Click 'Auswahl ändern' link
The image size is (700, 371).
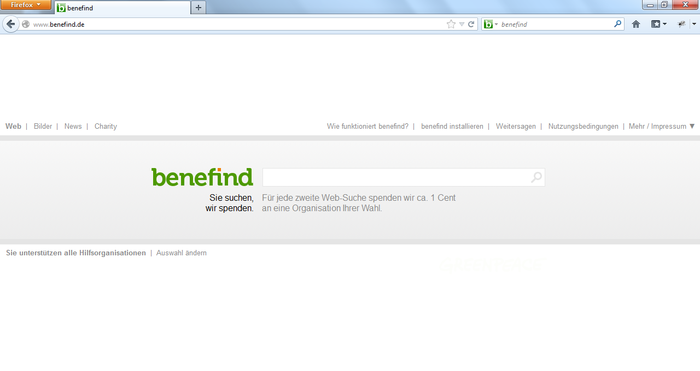tap(181, 253)
